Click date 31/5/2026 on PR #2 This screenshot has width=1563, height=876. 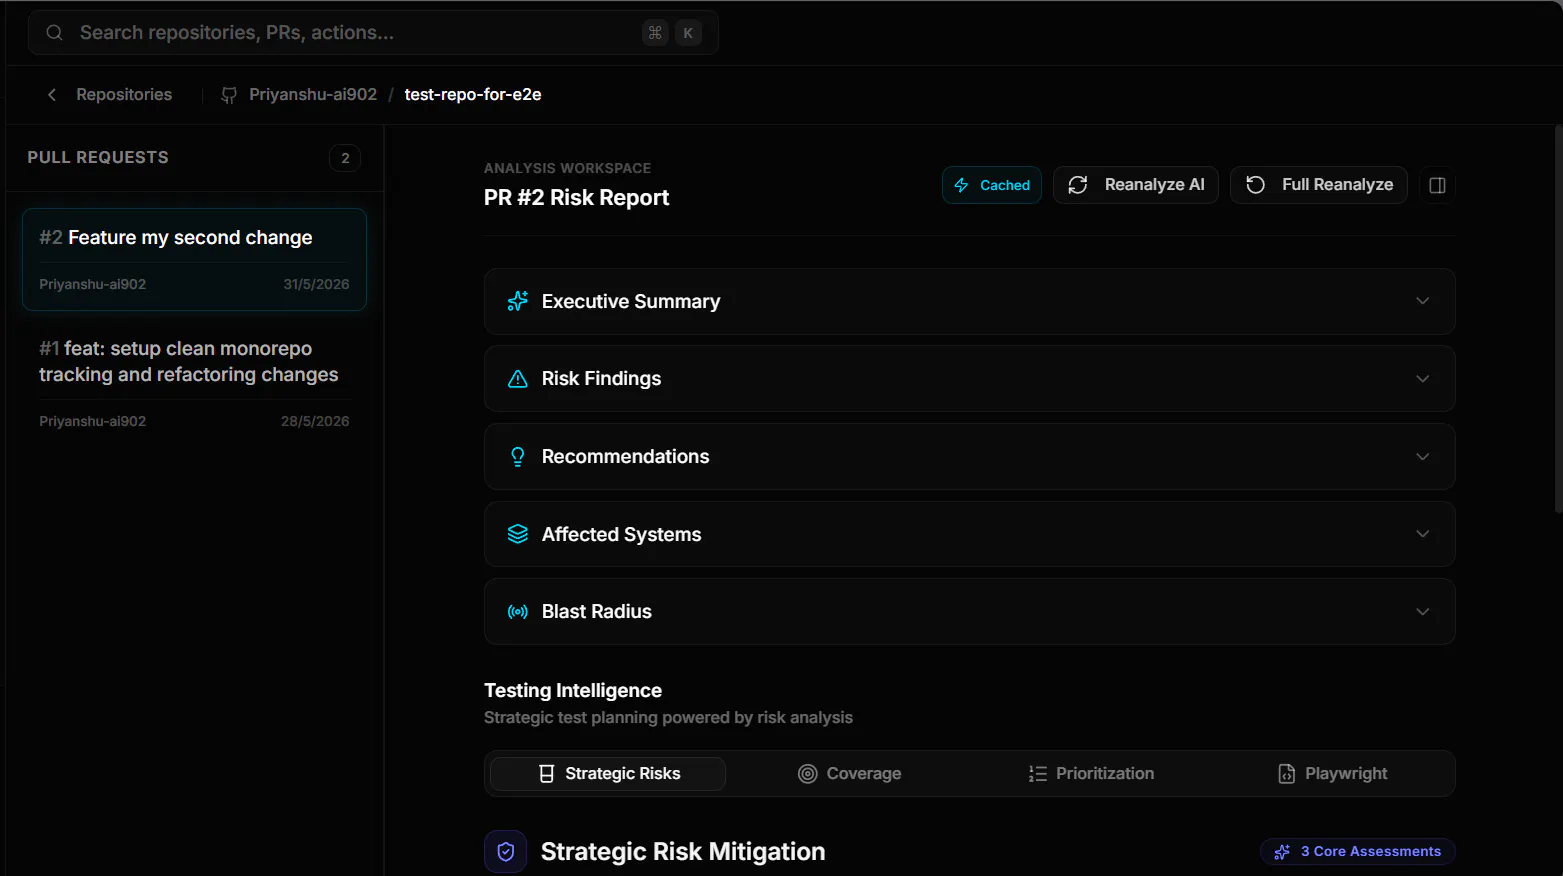[316, 284]
